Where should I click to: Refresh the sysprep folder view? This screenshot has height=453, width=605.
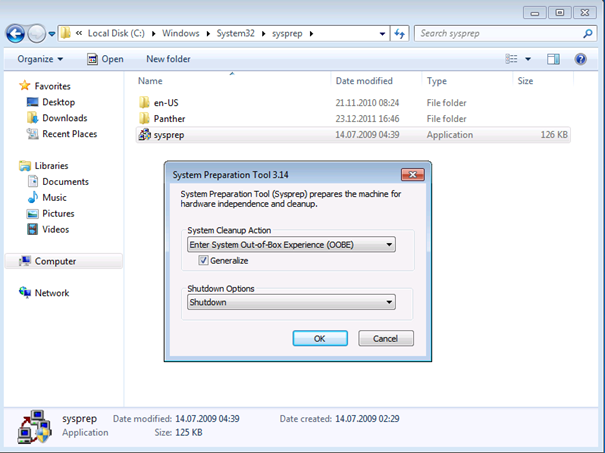click(399, 34)
